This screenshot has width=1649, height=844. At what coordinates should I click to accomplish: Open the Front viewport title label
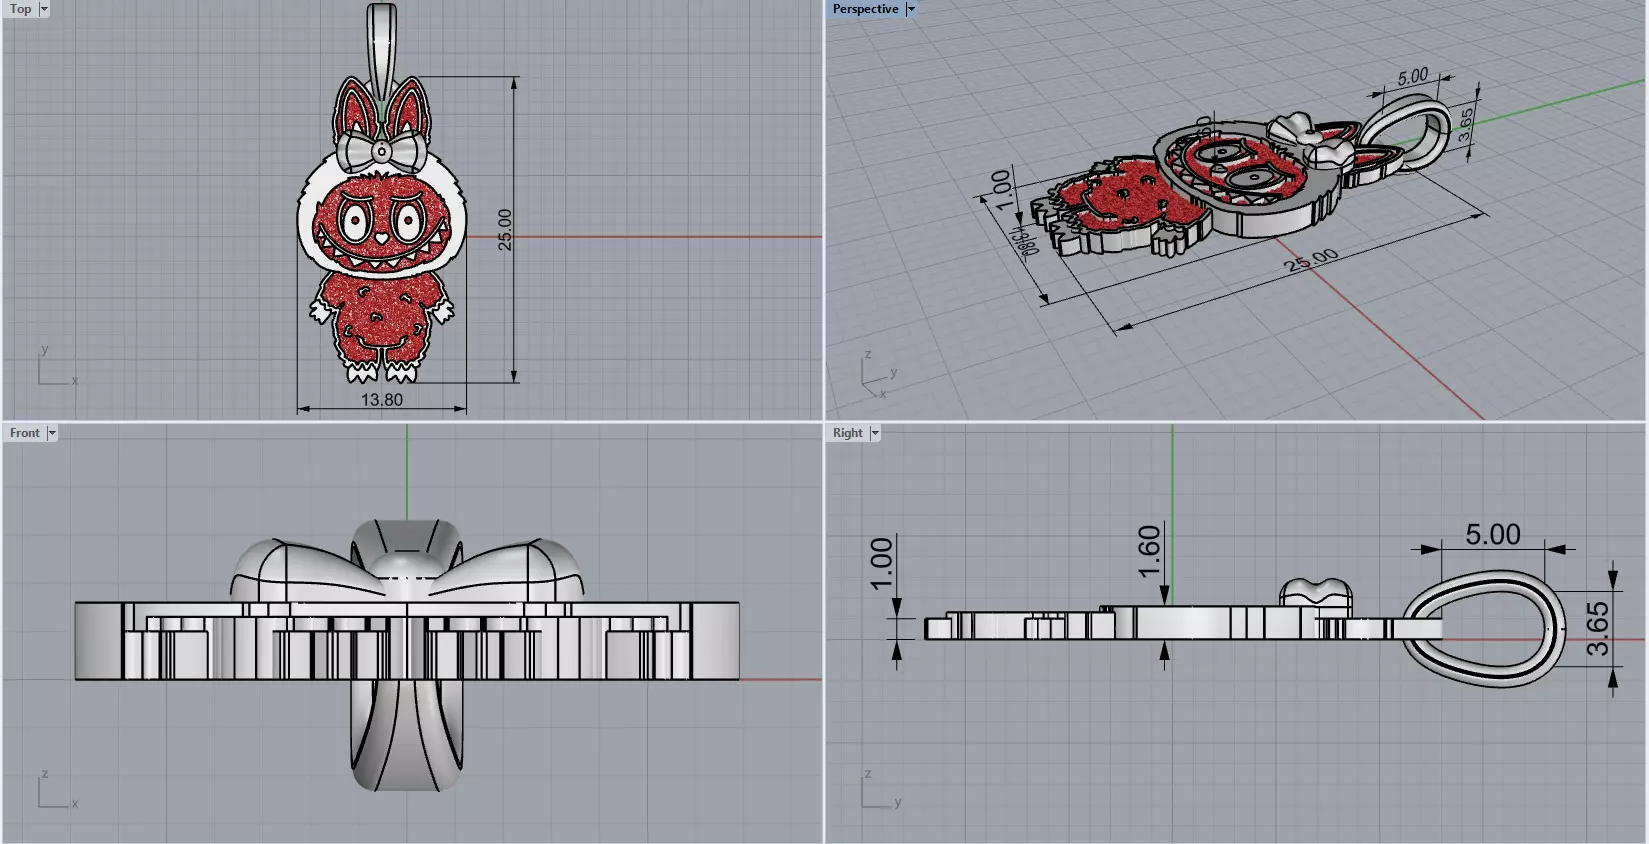tap(25, 433)
